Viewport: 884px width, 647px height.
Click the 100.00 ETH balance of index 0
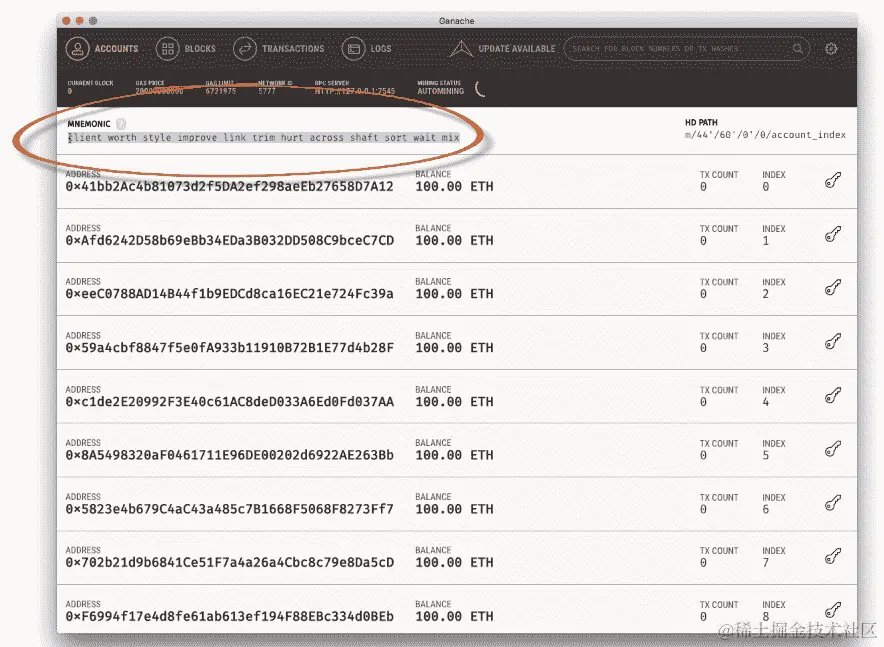click(x=454, y=187)
